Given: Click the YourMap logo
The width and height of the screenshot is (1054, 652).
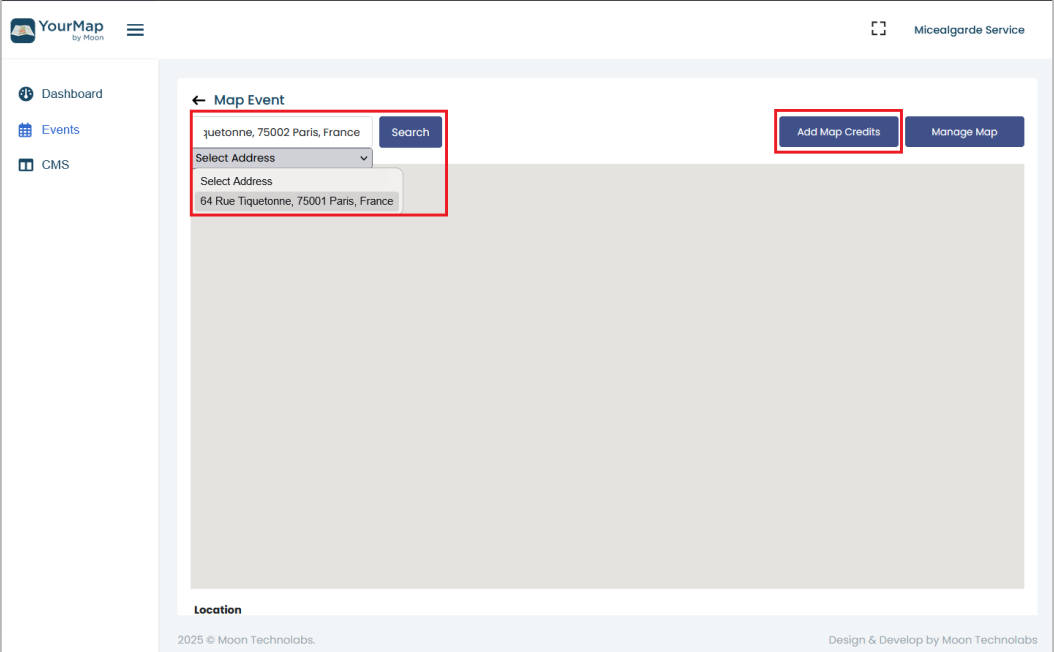Looking at the screenshot, I should click(x=57, y=30).
